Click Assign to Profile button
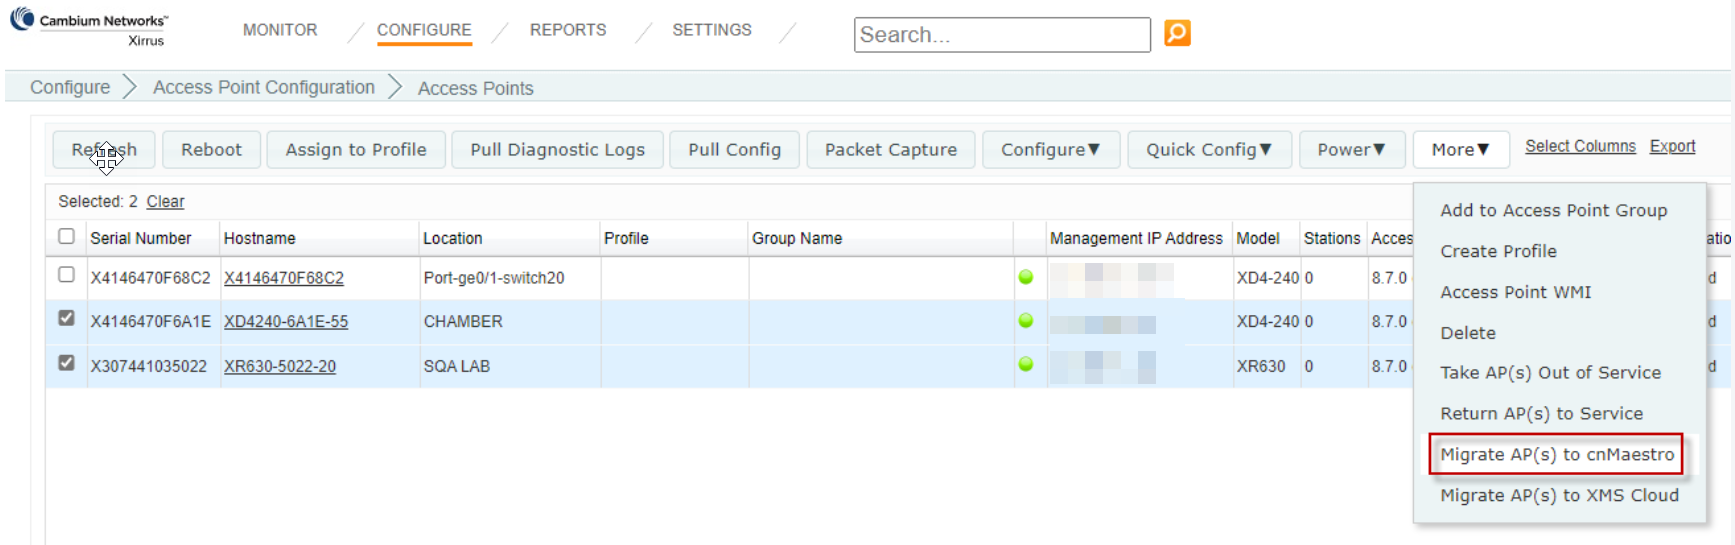 [356, 149]
